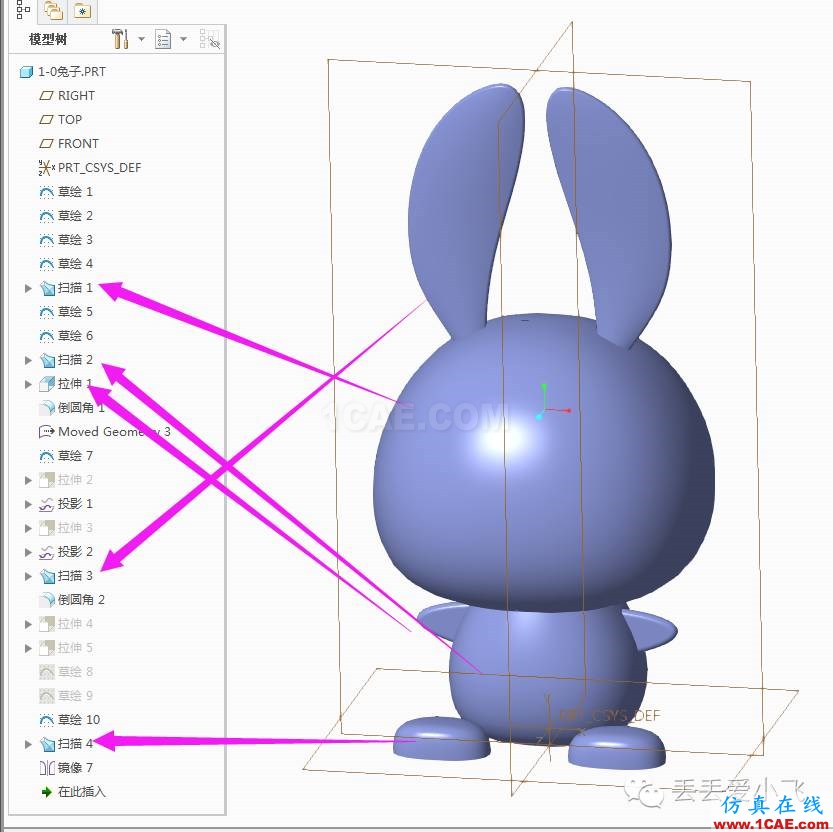Select the 倒圆角 1 round feature icon
The width and height of the screenshot is (833, 832).
47,408
